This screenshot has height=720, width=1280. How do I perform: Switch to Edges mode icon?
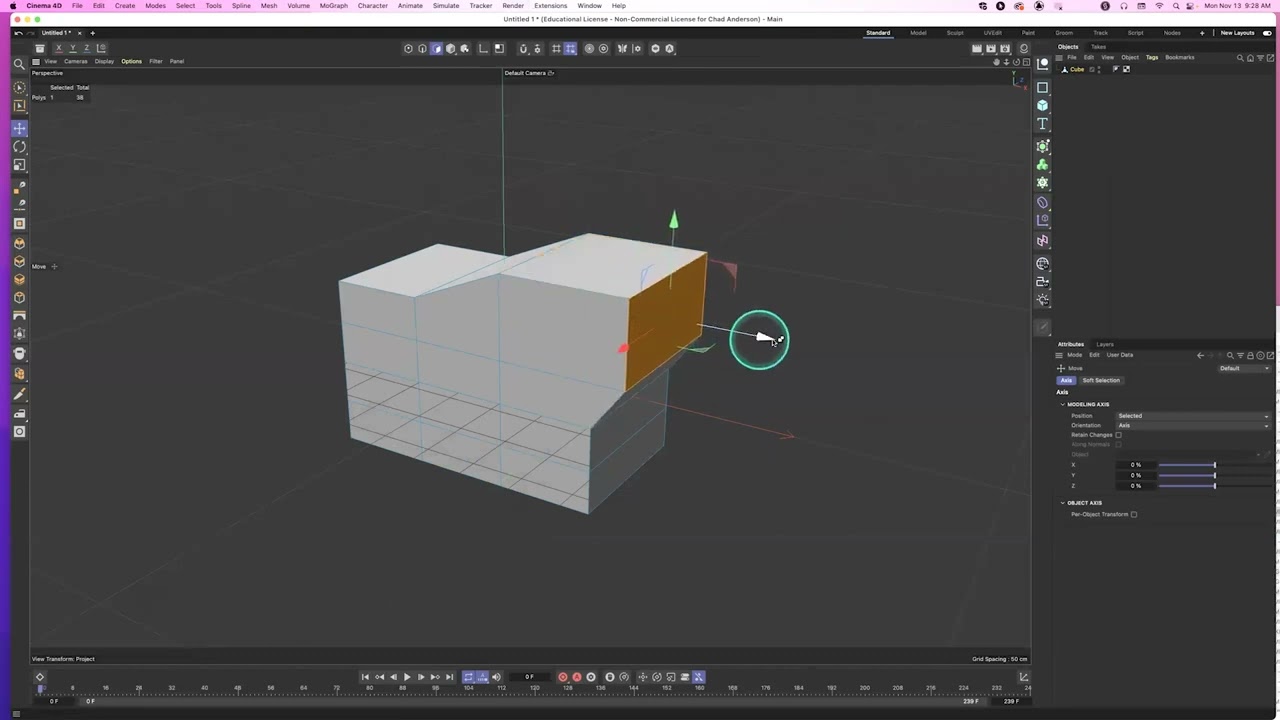(422, 48)
